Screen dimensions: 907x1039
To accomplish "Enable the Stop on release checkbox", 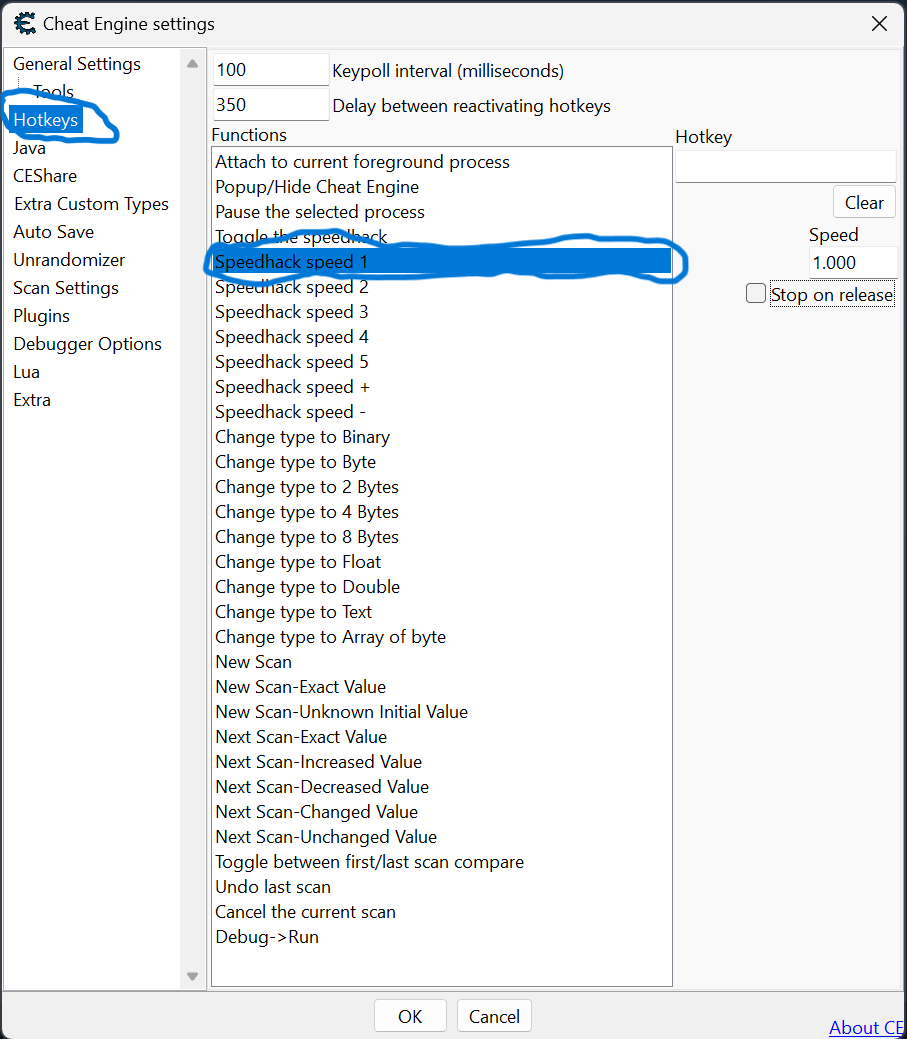I will pos(756,293).
